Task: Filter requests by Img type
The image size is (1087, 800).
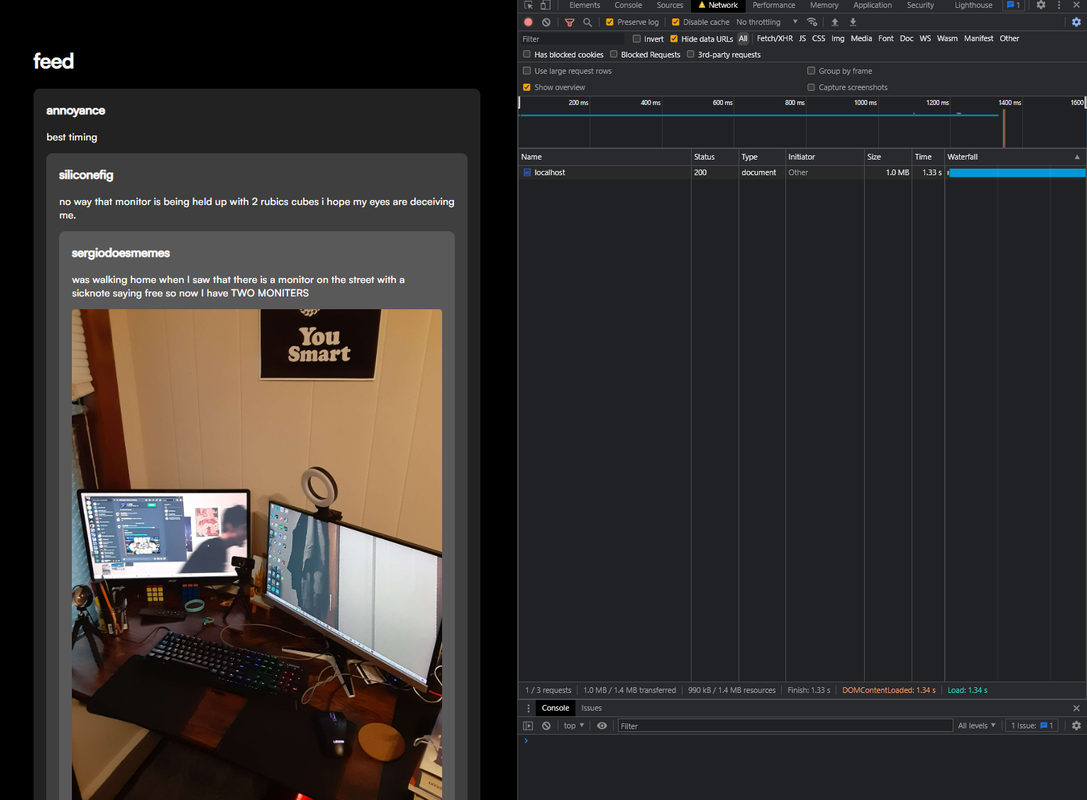Action: click(x=838, y=39)
